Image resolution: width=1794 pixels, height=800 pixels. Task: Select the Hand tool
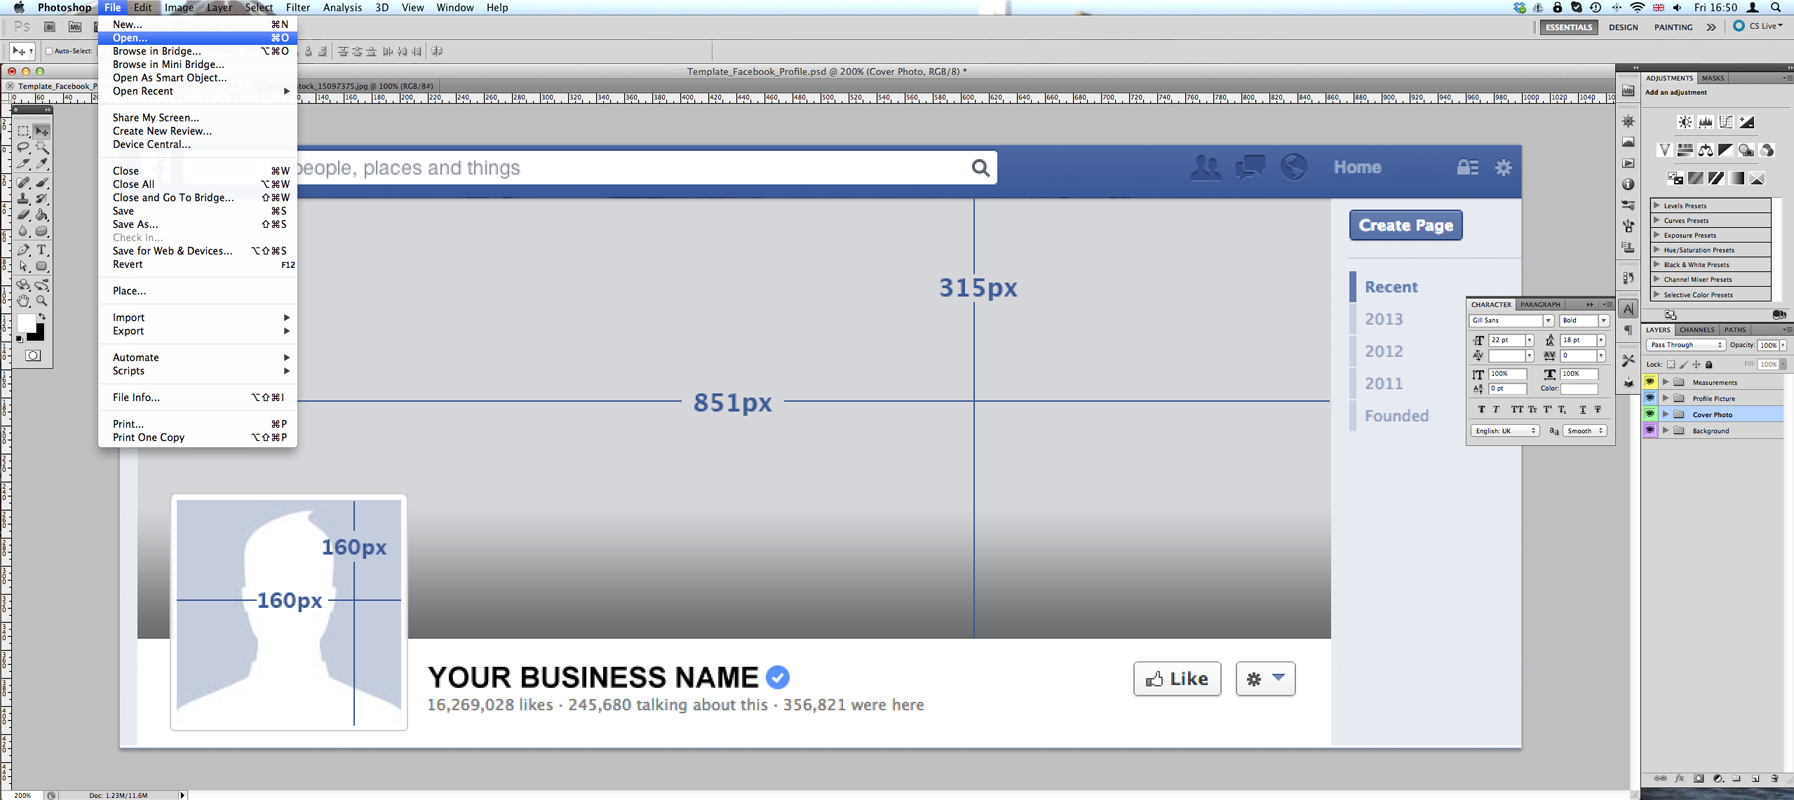point(23,300)
